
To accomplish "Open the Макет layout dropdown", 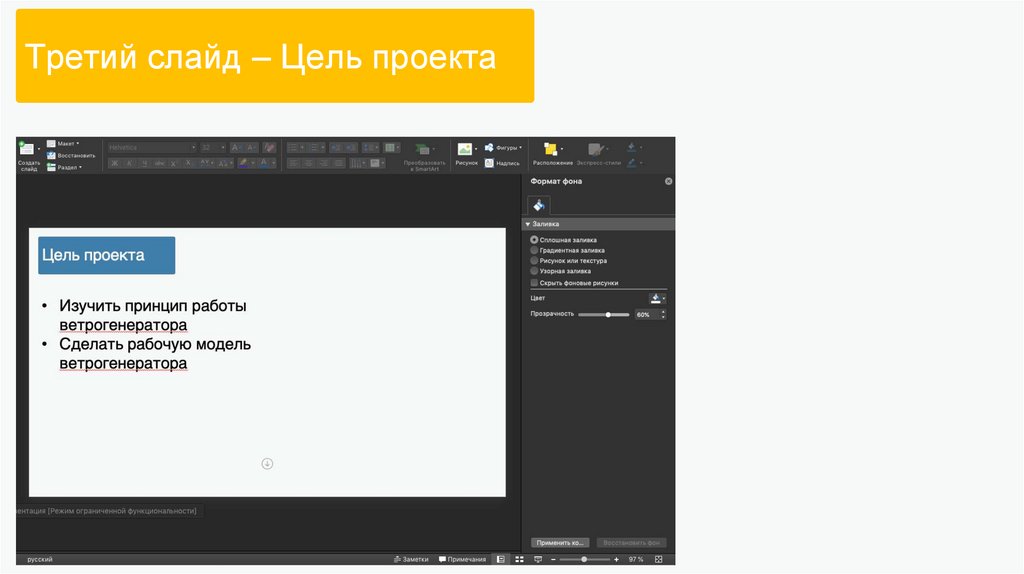I will tap(67, 143).
